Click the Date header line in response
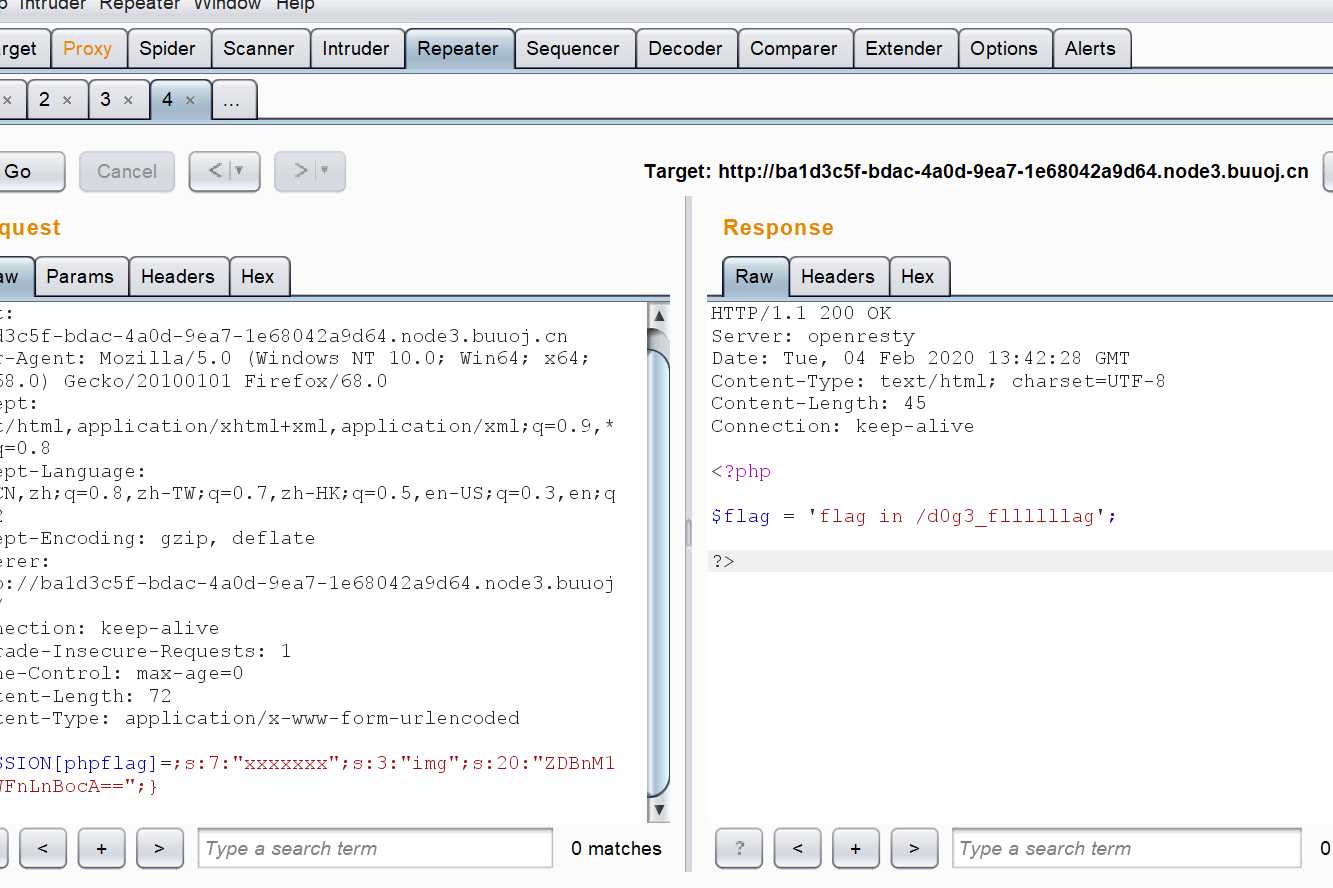The width and height of the screenshot is (1333, 888). [x=920, y=358]
